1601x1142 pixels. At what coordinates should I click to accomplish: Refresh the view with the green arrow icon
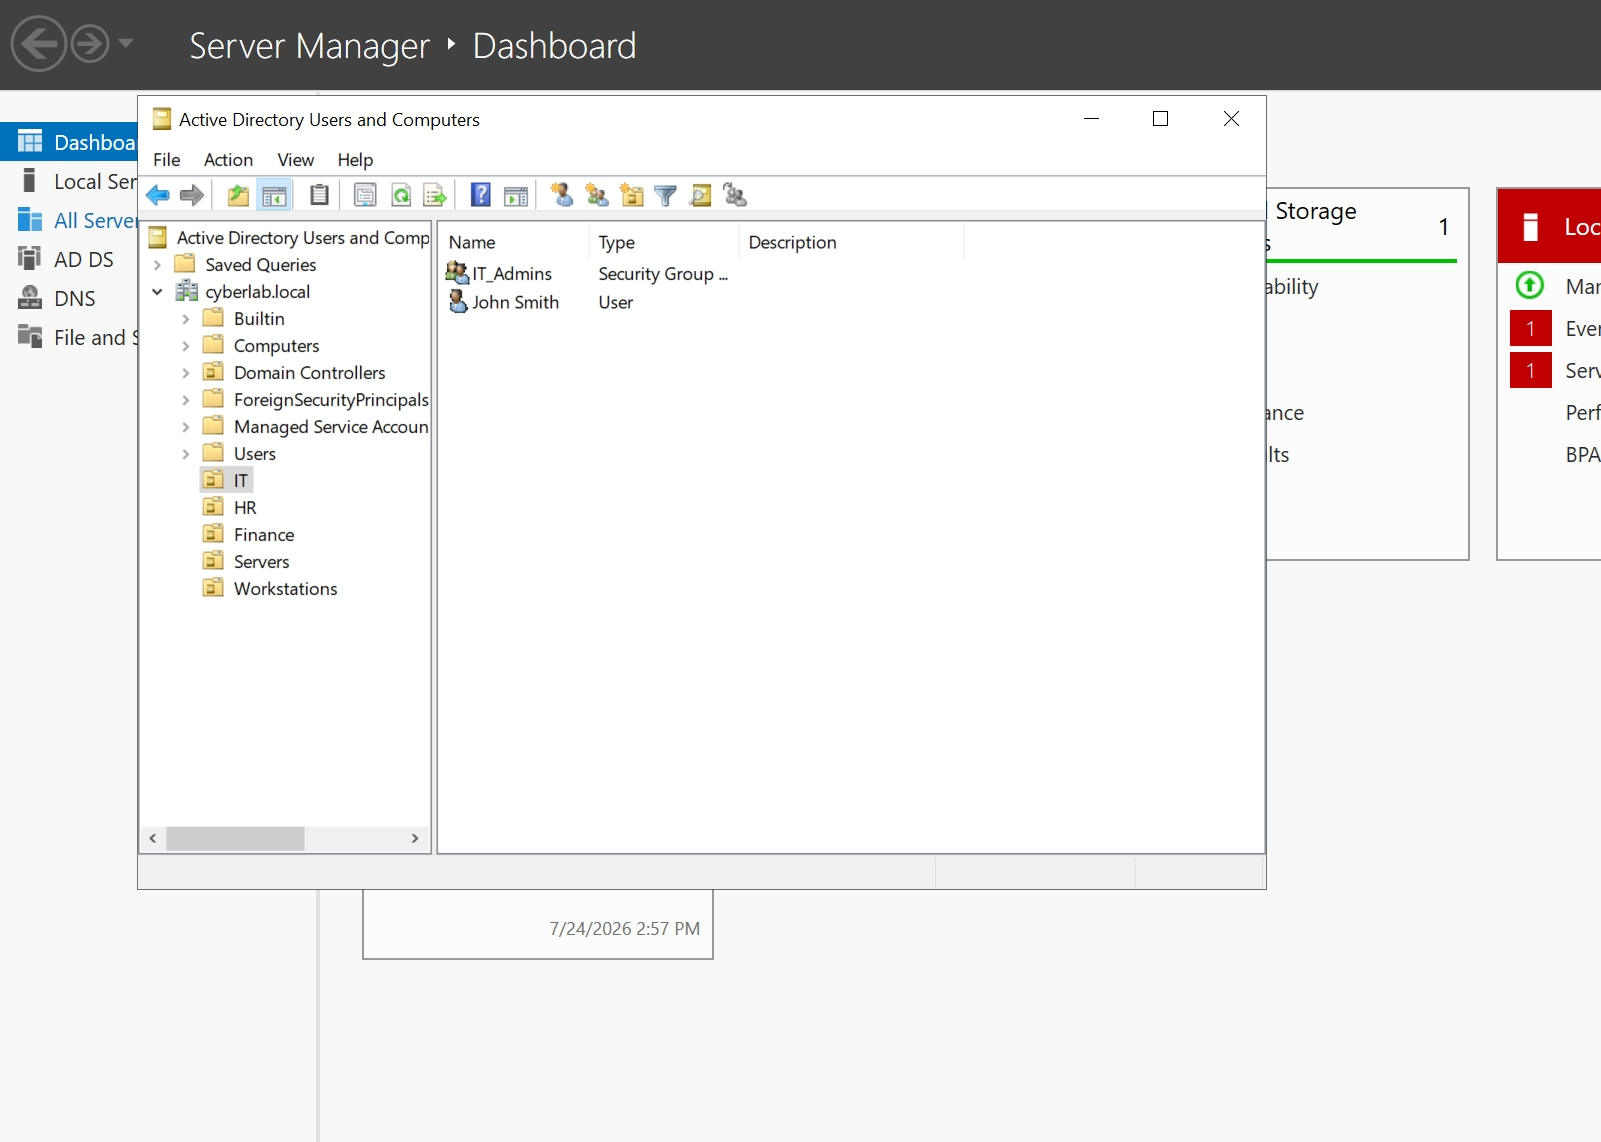(401, 195)
